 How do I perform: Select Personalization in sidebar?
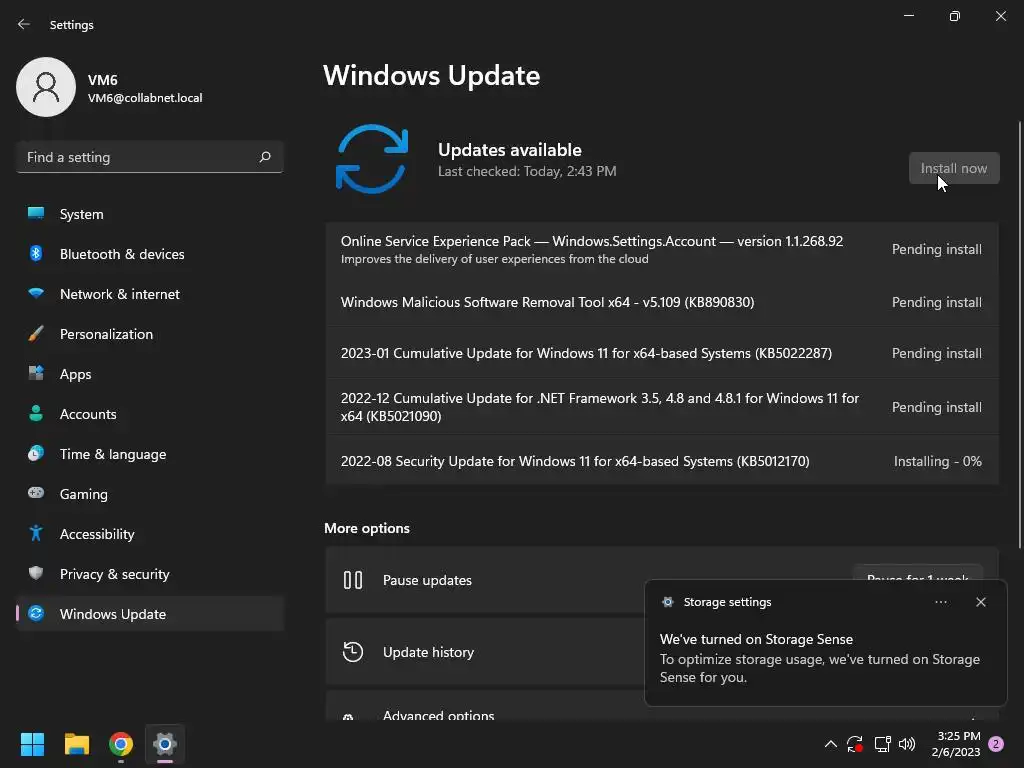click(x=150, y=334)
